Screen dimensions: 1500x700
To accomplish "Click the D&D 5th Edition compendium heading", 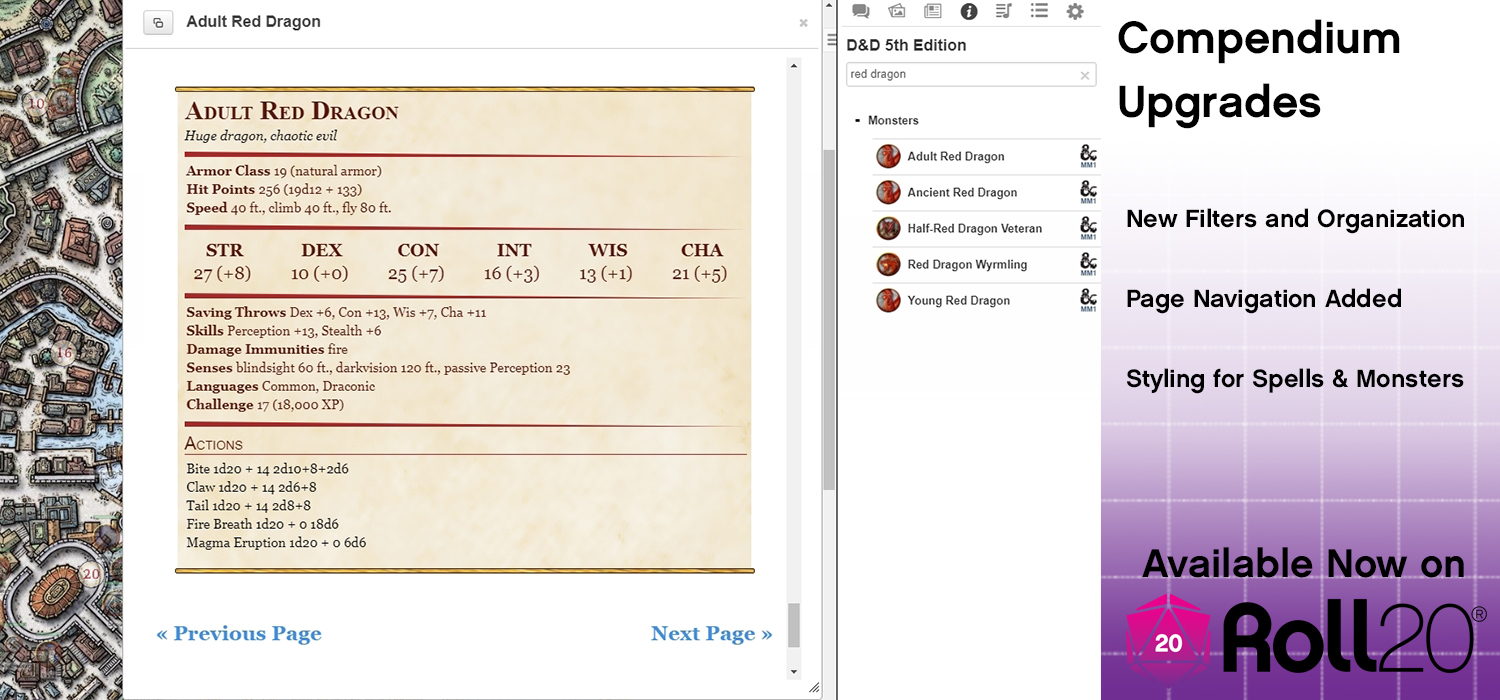I will [906, 45].
